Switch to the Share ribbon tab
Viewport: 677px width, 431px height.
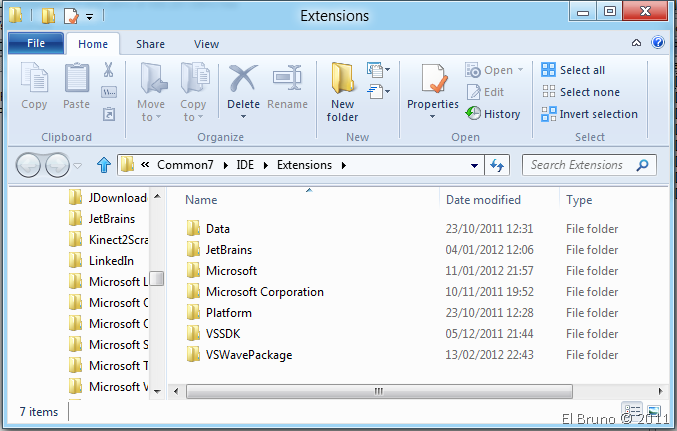click(x=151, y=44)
